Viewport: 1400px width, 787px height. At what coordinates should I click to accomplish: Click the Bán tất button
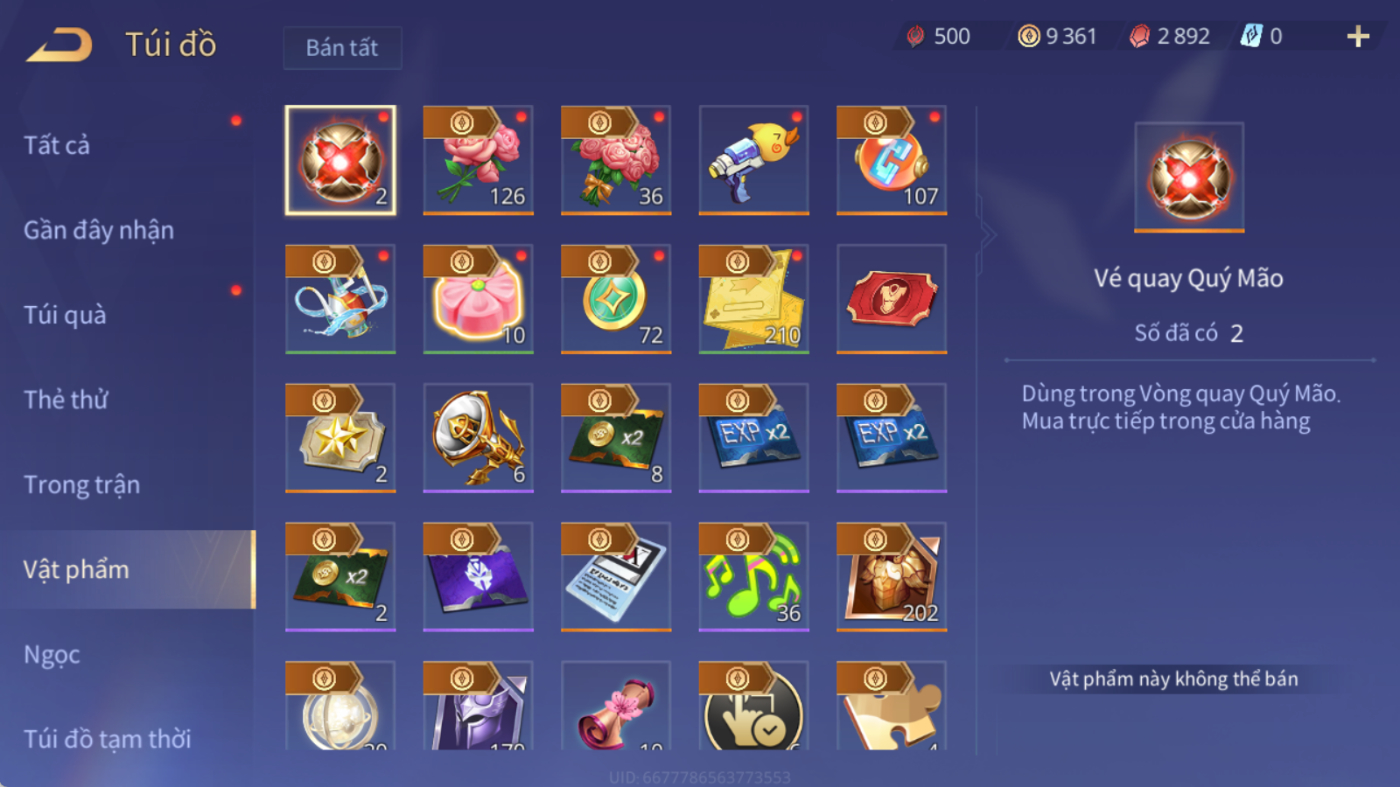(x=342, y=48)
